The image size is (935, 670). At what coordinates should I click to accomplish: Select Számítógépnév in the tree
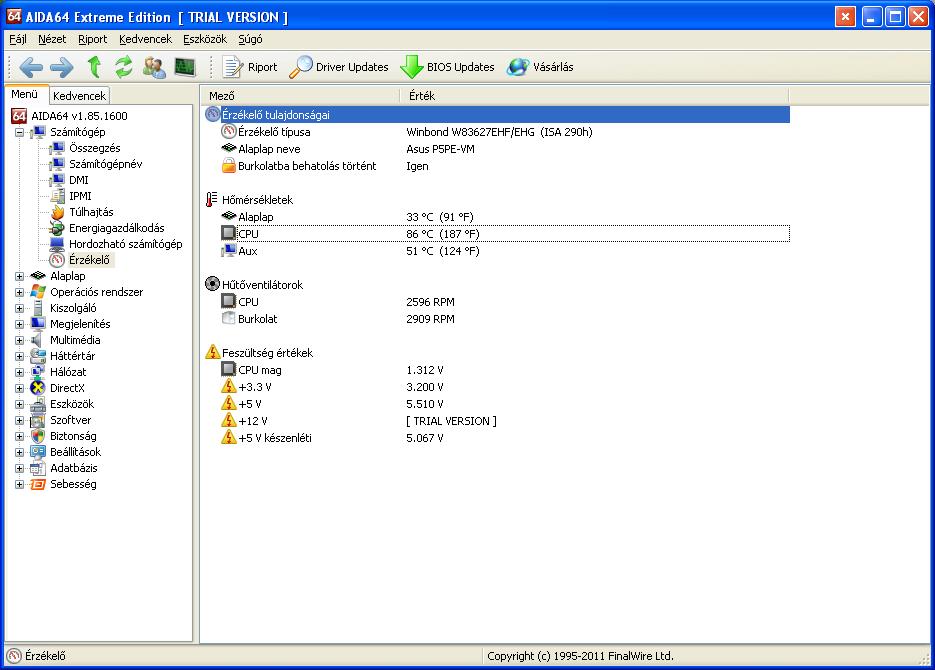point(106,164)
